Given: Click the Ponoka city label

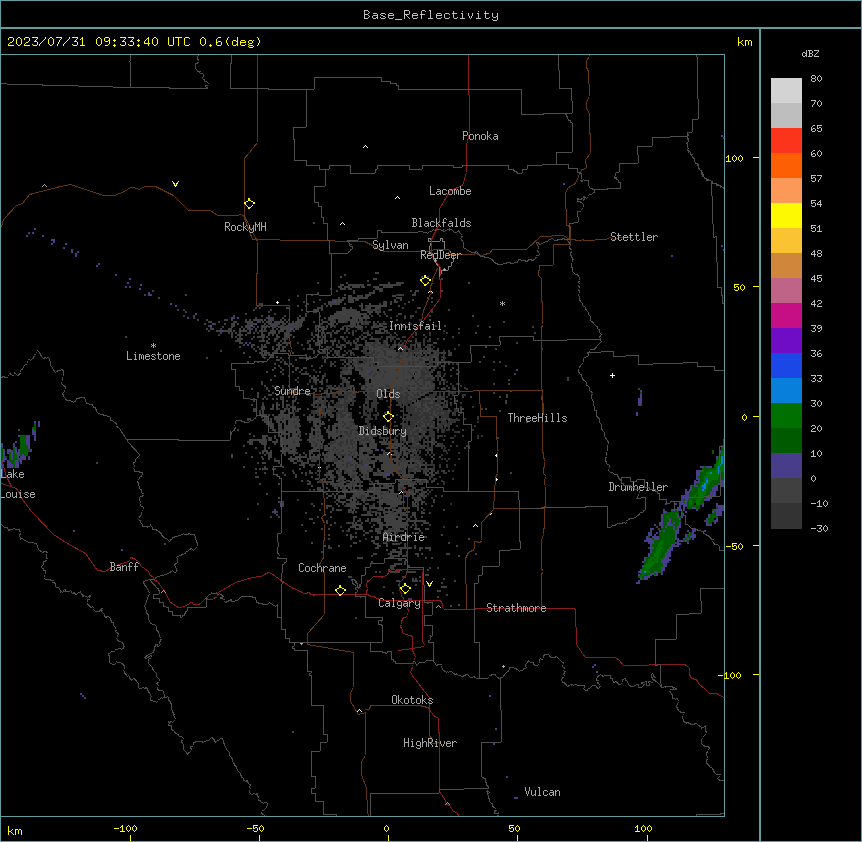Looking at the screenshot, I should [x=480, y=136].
